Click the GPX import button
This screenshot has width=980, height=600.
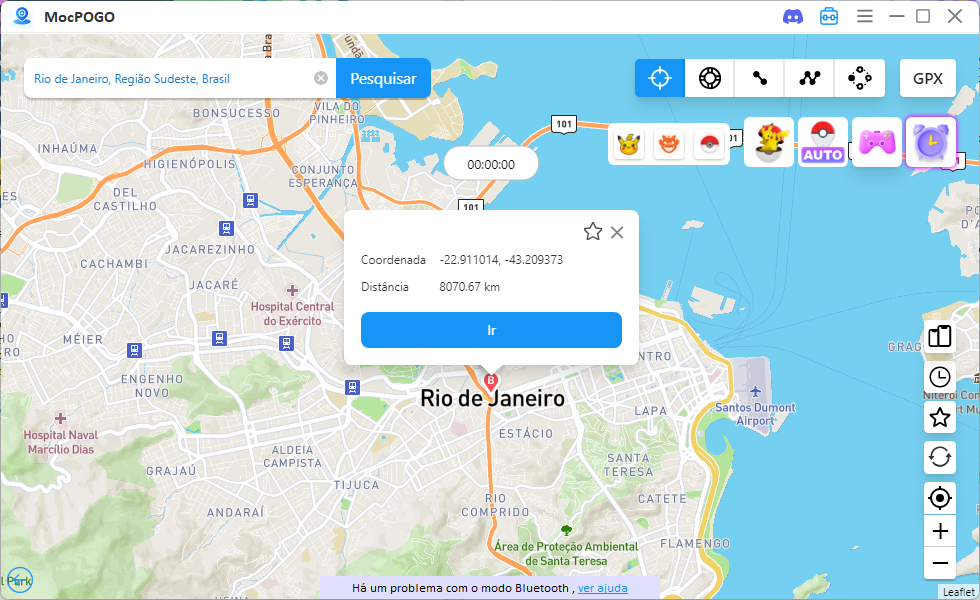928,78
